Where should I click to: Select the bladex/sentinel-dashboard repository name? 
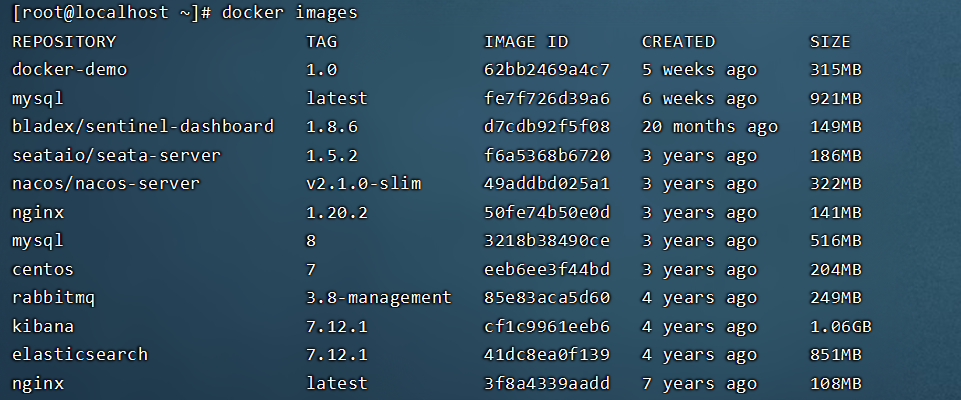143,127
